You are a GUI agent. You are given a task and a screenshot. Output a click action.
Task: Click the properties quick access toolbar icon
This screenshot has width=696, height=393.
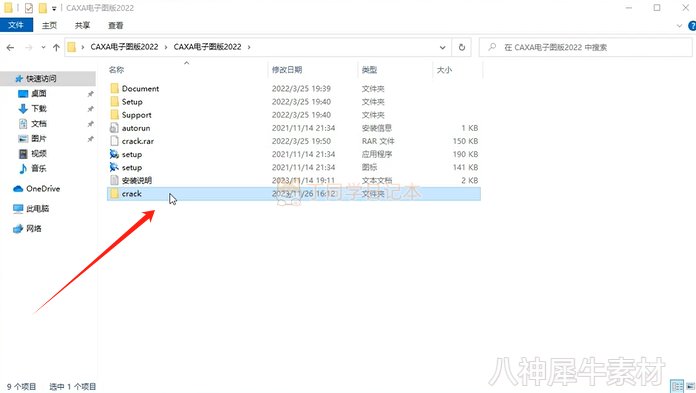coord(29,8)
